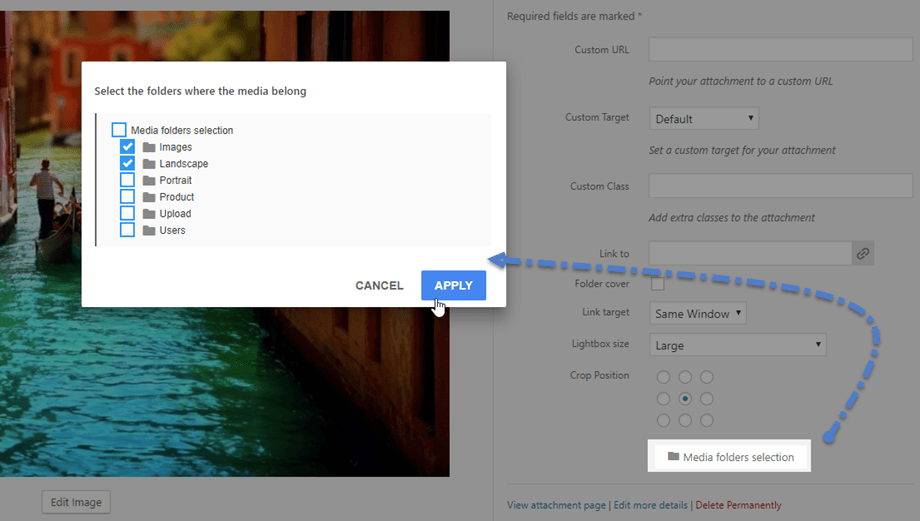
Task: Click the Landscape folder icon
Action: (149, 164)
